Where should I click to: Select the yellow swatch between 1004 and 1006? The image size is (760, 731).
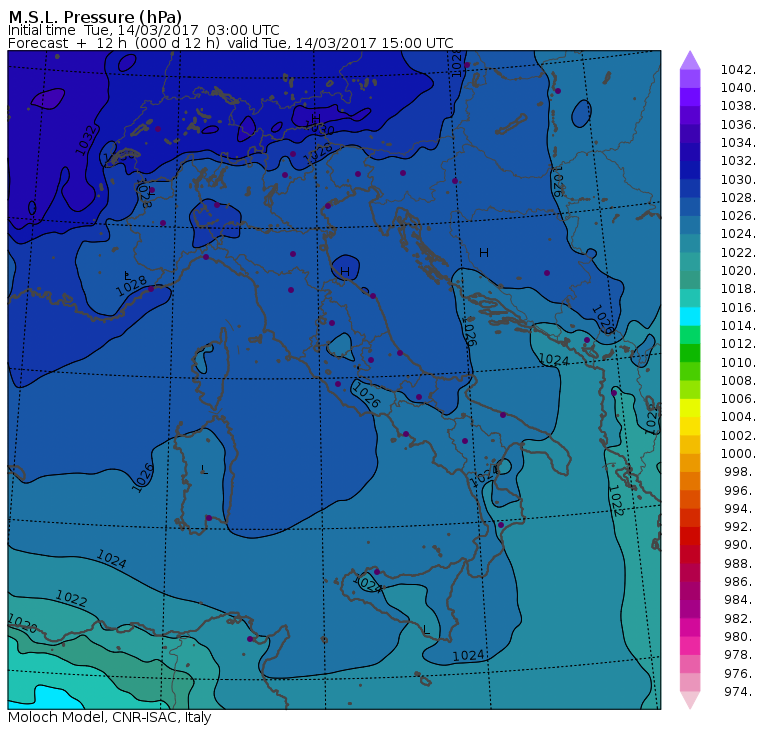click(x=690, y=407)
